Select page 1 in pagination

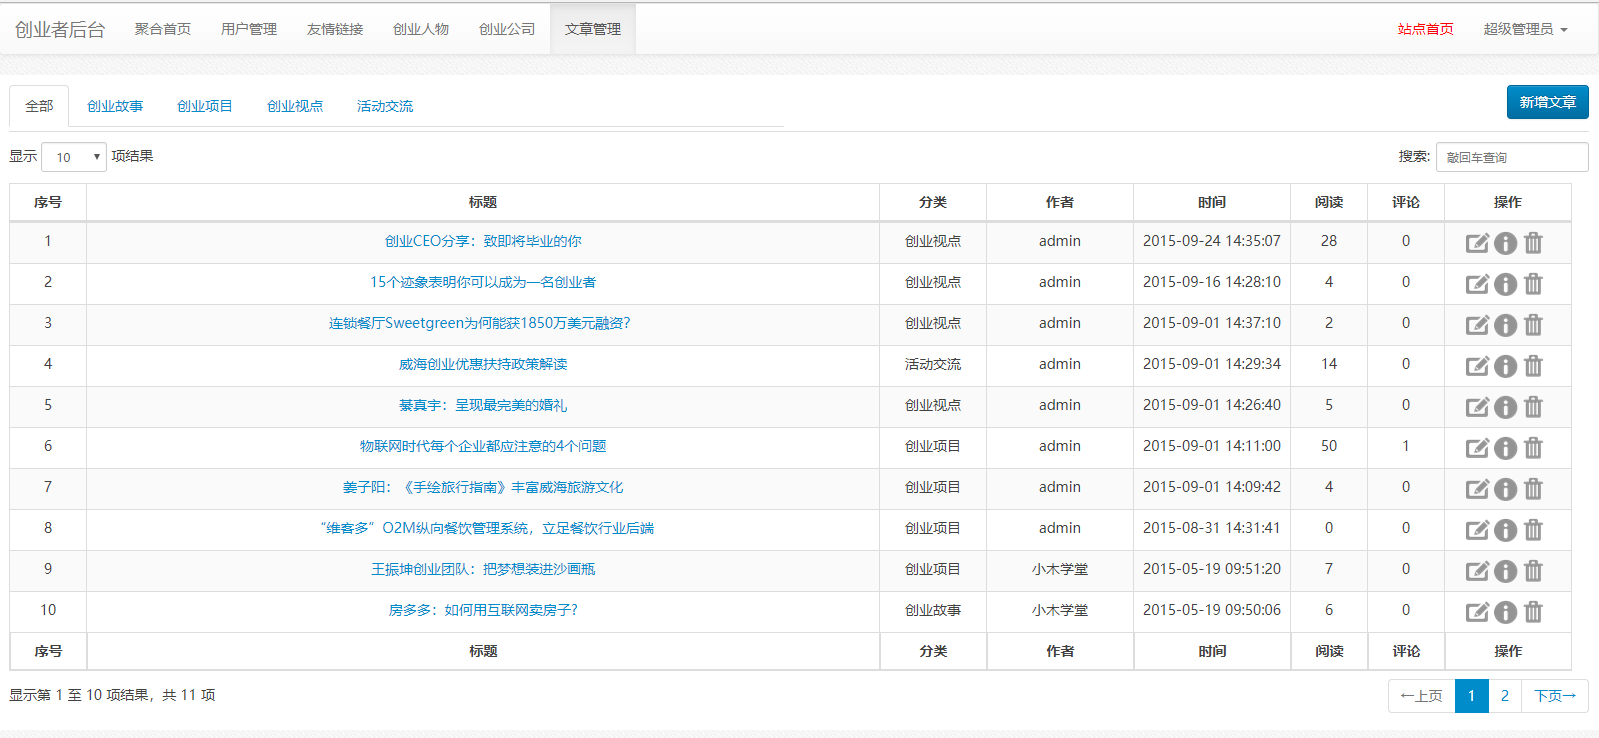click(x=1472, y=696)
